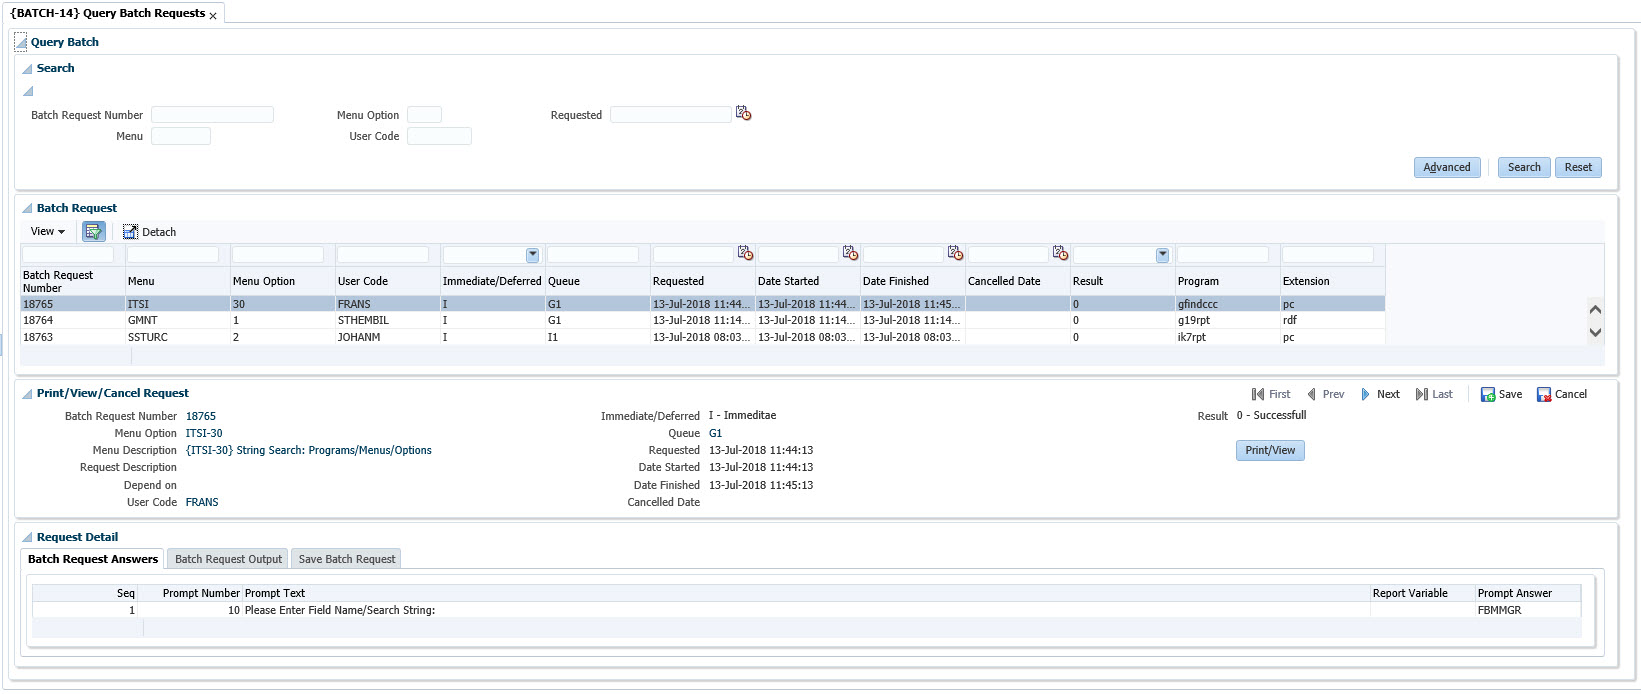The height and width of the screenshot is (694, 1641).
Task: Click the Requested search date field
Action: [671, 115]
